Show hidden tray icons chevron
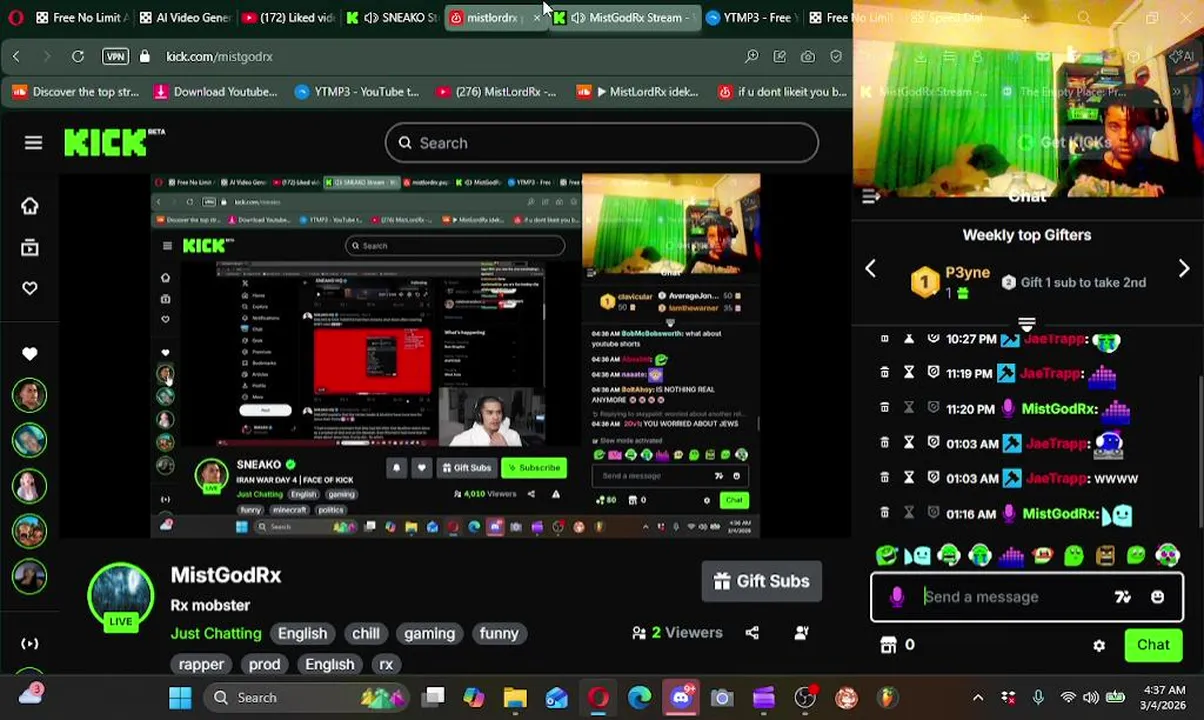The height and width of the screenshot is (720, 1204). pos(978,697)
